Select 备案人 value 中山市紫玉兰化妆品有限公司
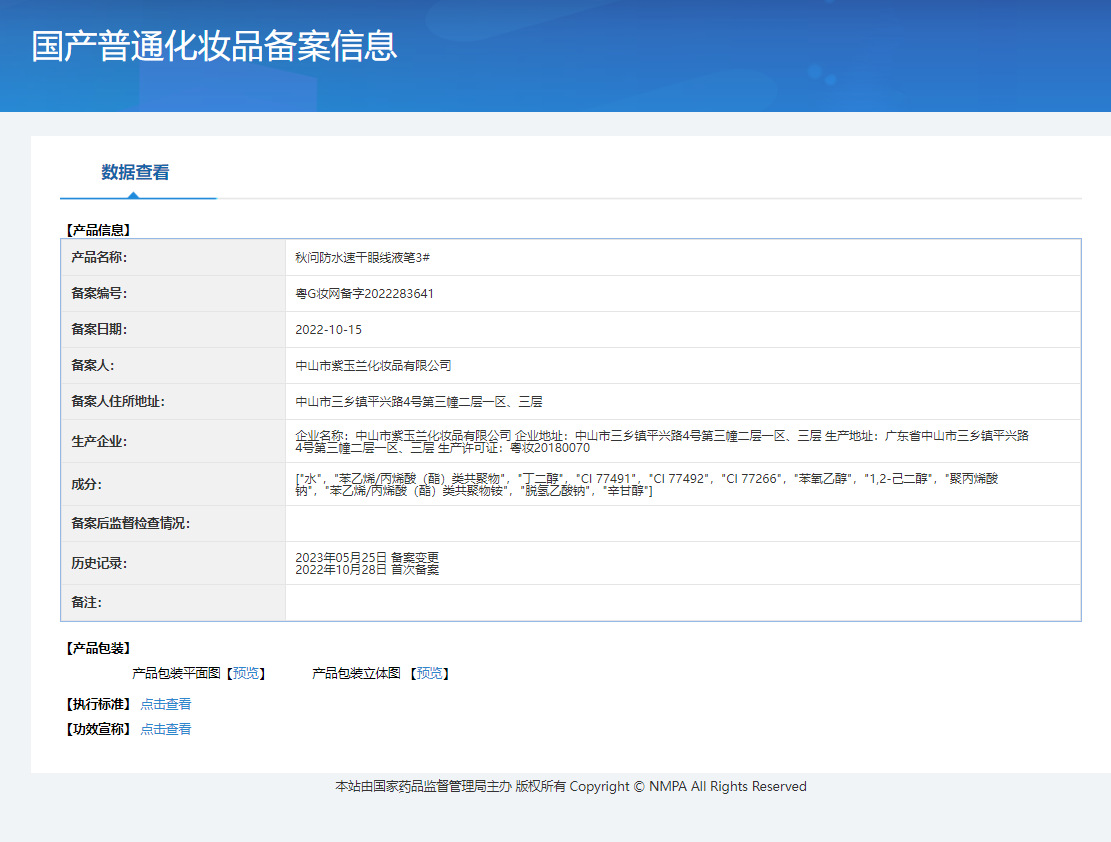Image resolution: width=1111 pixels, height=842 pixels. 373,366
